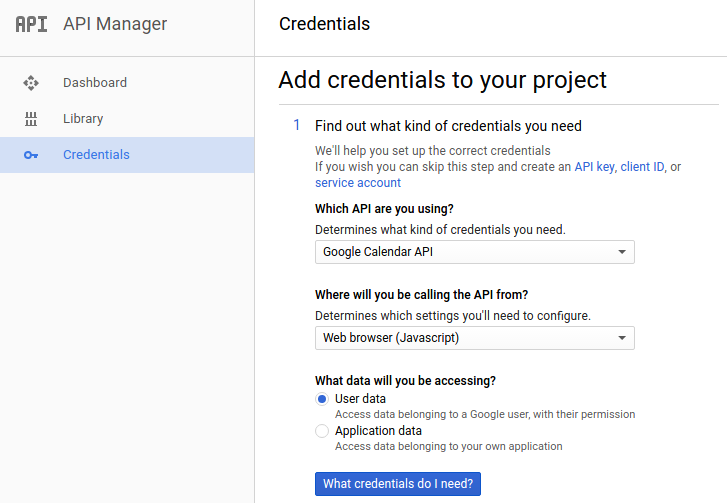727x503 pixels.
Task: Click the arrow on the calling-from dropdown
Action: [622, 338]
